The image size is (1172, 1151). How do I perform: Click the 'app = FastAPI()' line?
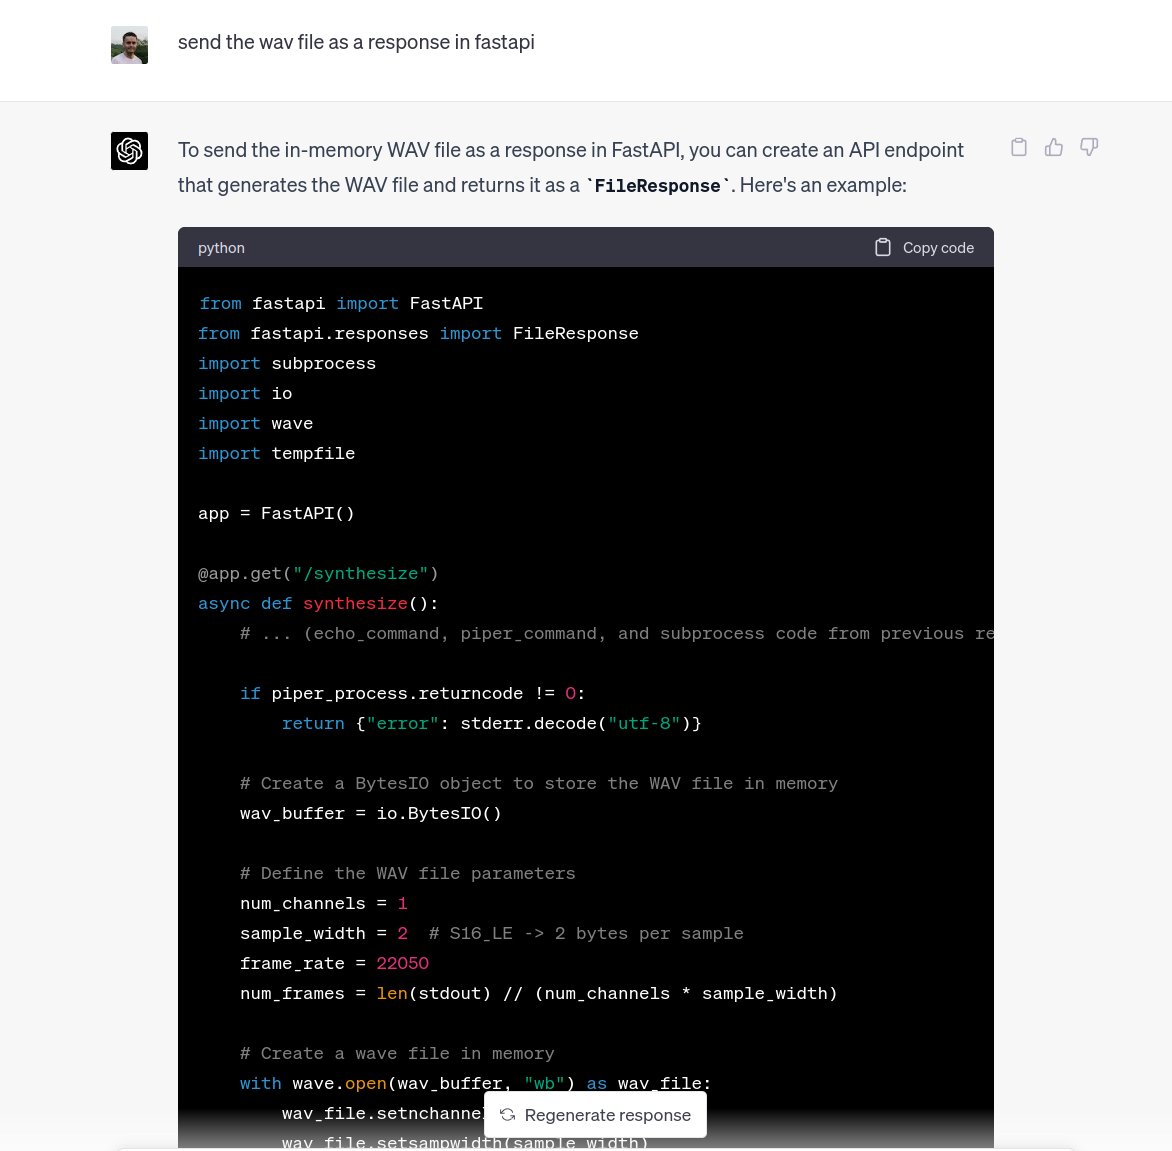click(277, 513)
